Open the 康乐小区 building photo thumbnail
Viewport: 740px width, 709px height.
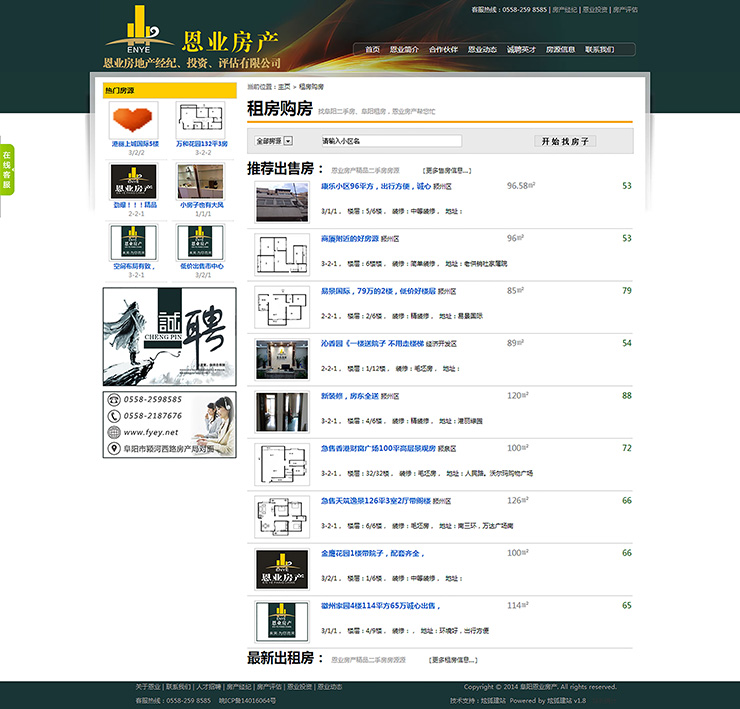coord(282,203)
